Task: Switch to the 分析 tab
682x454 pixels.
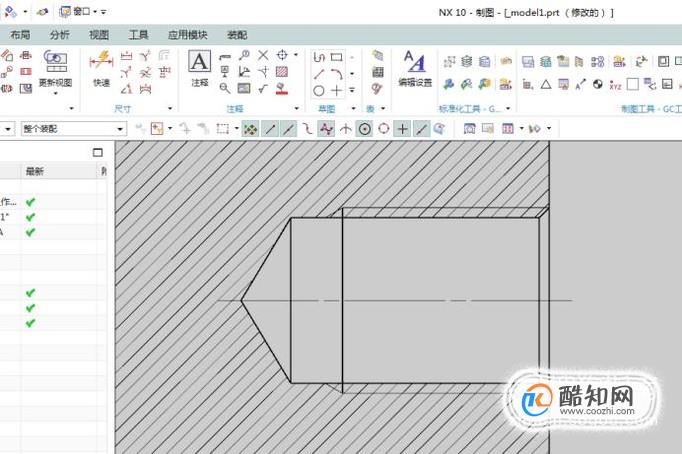Action: pos(60,35)
